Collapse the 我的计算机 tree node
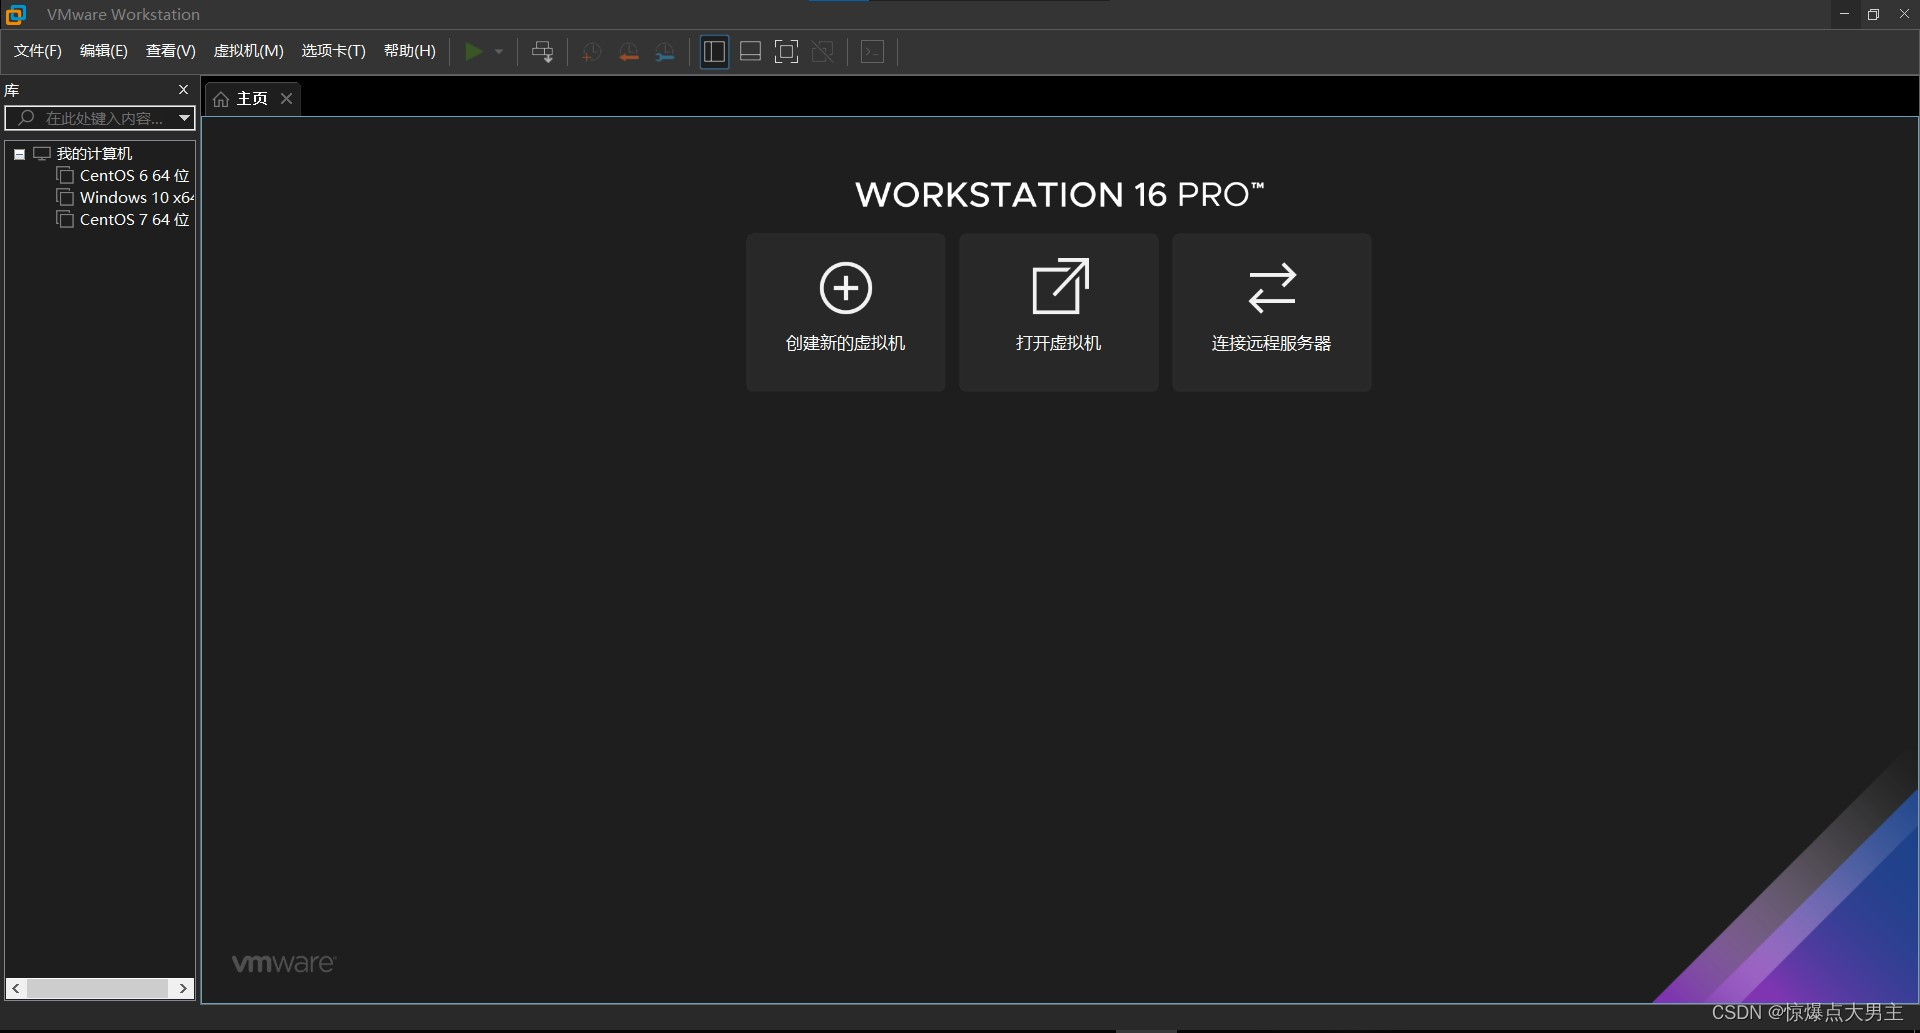The image size is (1920, 1033). click(19, 154)
